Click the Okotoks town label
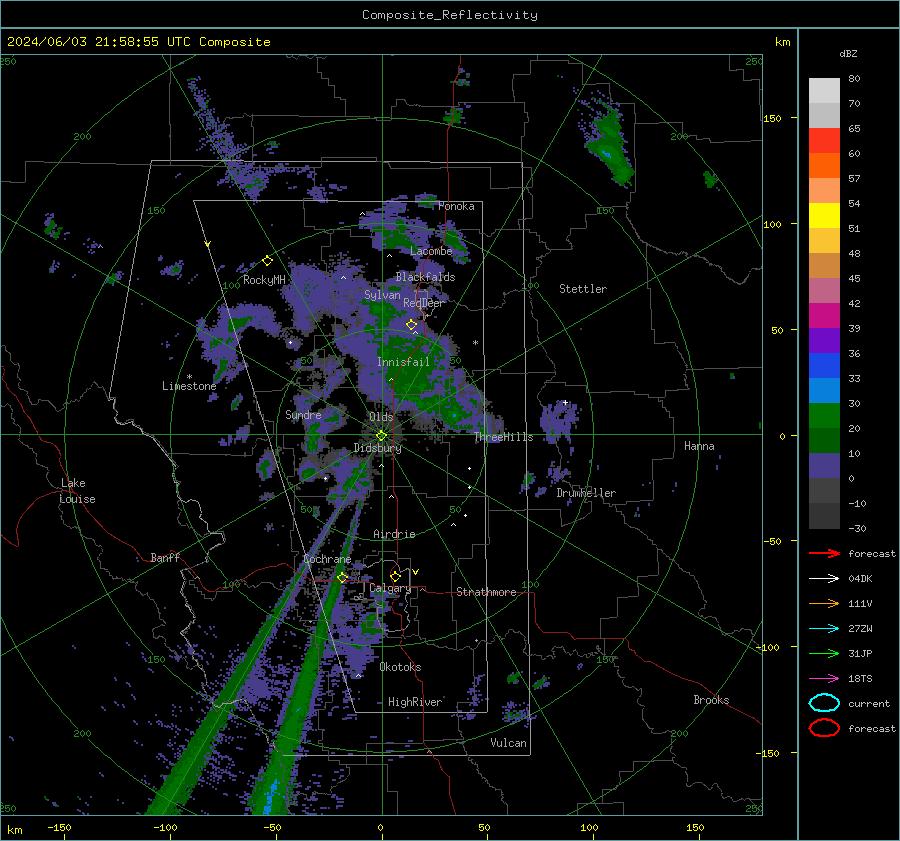Image resolution: width=900 pixels, height=841 pixels. [x=400, y=667]
